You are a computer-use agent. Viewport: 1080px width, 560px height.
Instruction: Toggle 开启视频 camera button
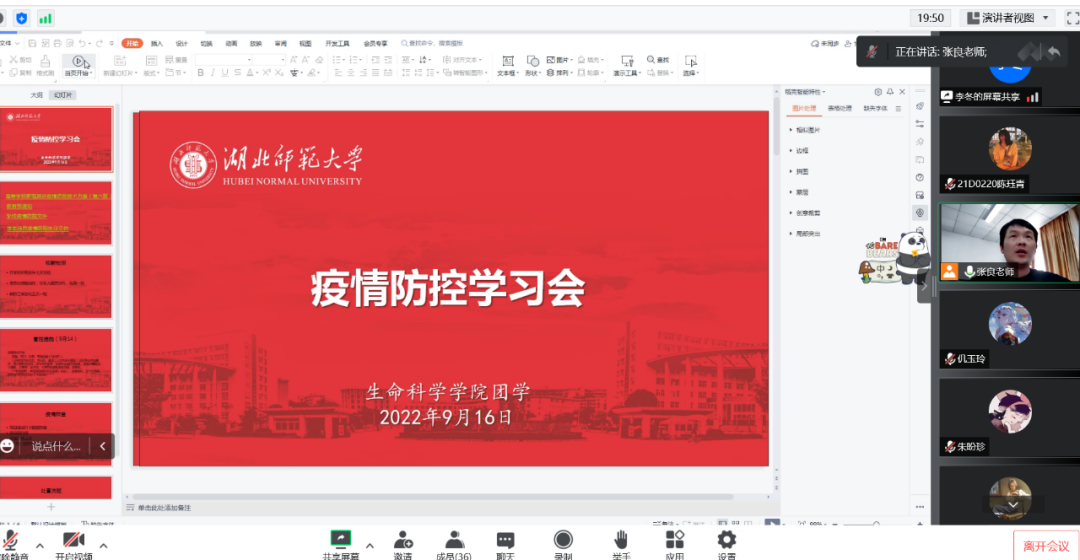pyautogui.click(x=74, y=541)
